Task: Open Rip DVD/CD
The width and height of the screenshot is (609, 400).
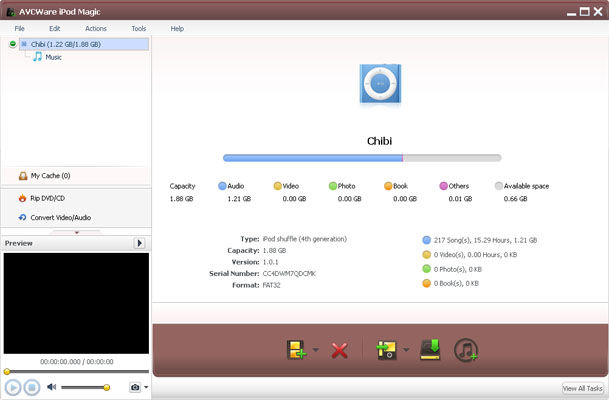Action: [47, 198]
